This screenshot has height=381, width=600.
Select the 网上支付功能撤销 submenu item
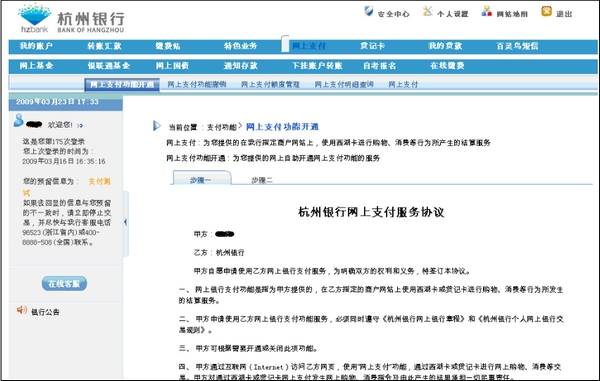click(197, 85)
